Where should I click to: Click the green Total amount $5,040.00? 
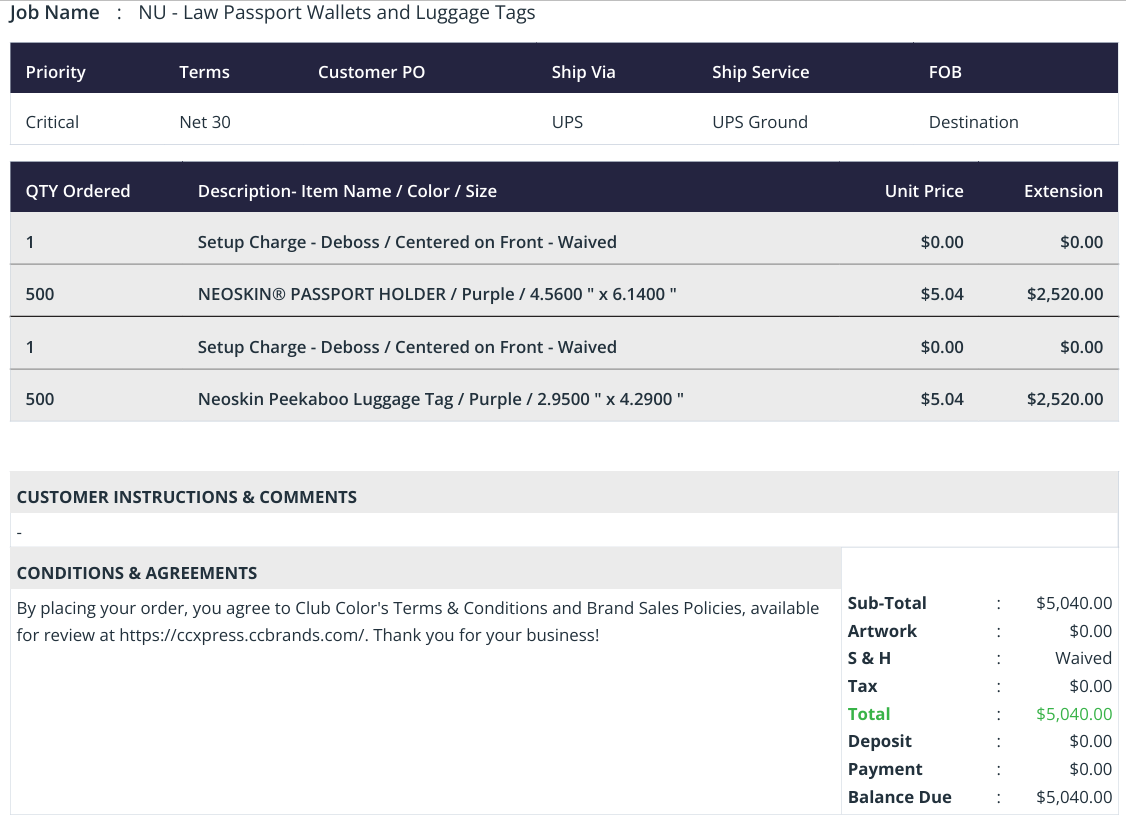(1074, 715)
